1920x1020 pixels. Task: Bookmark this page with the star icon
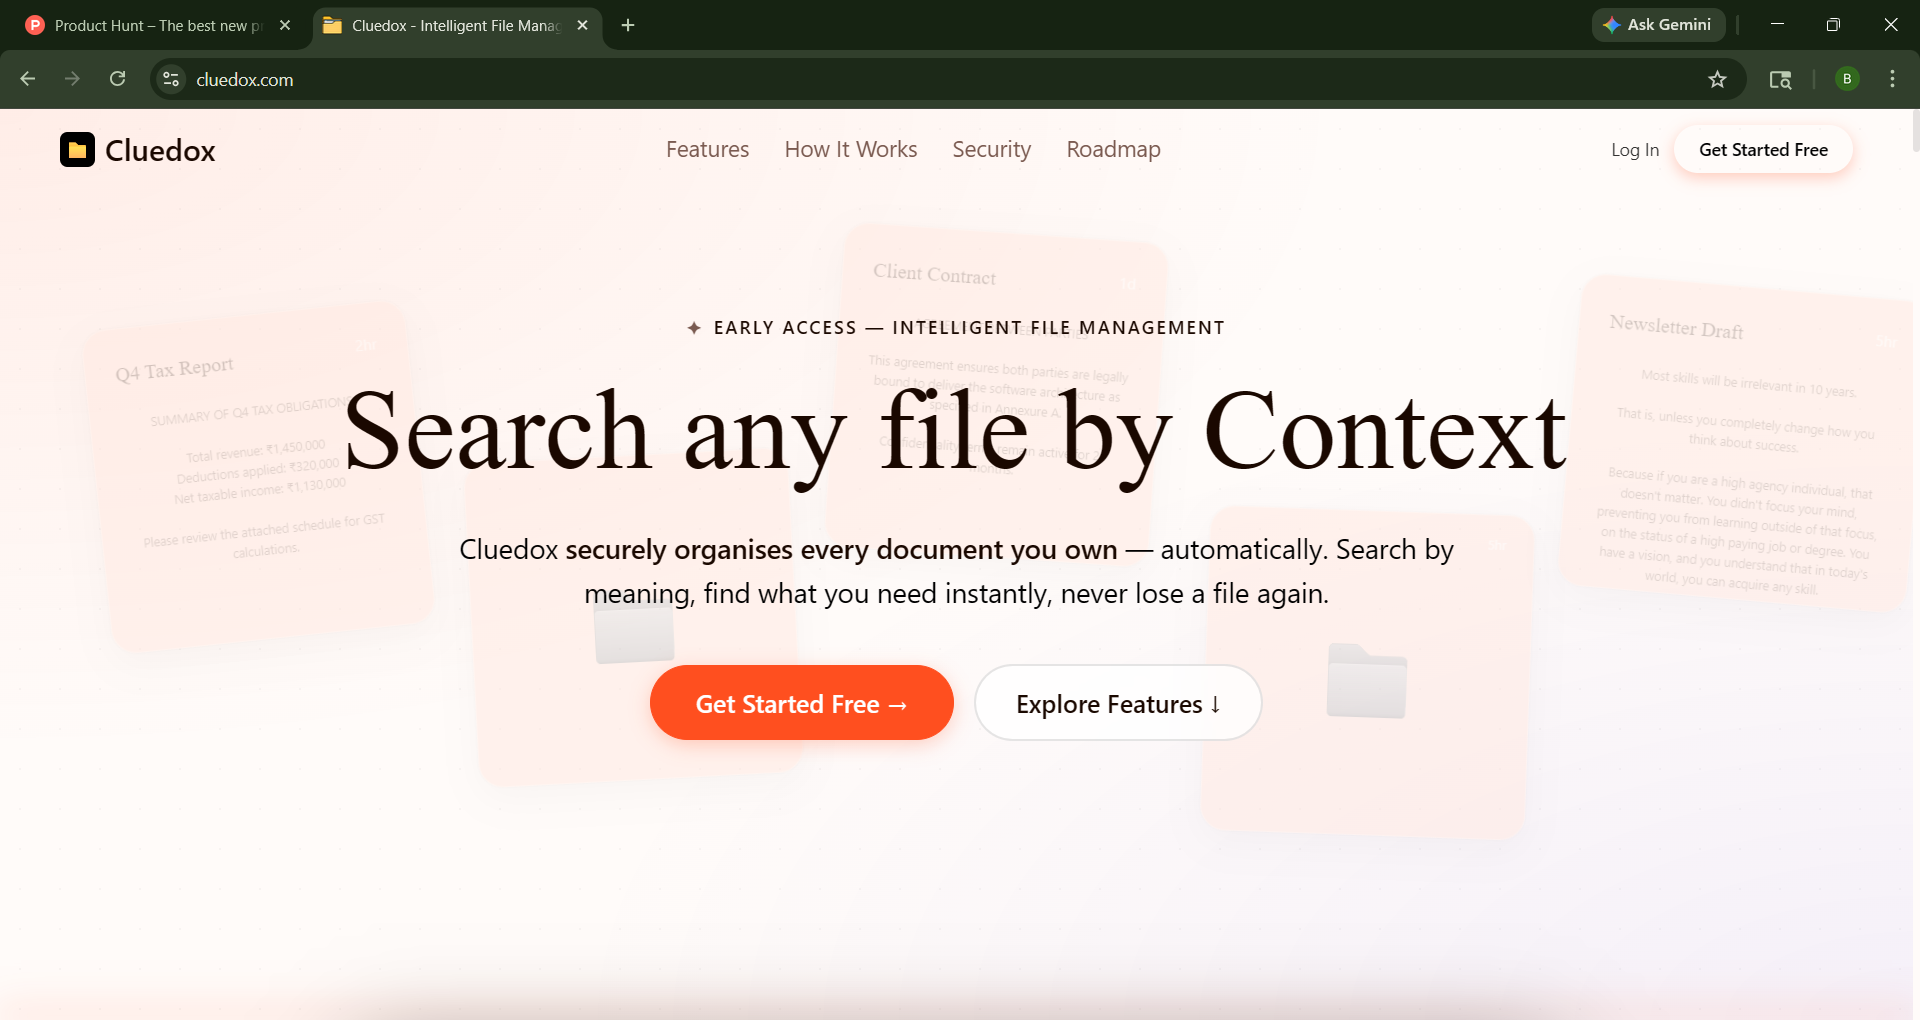(1717, 79)
